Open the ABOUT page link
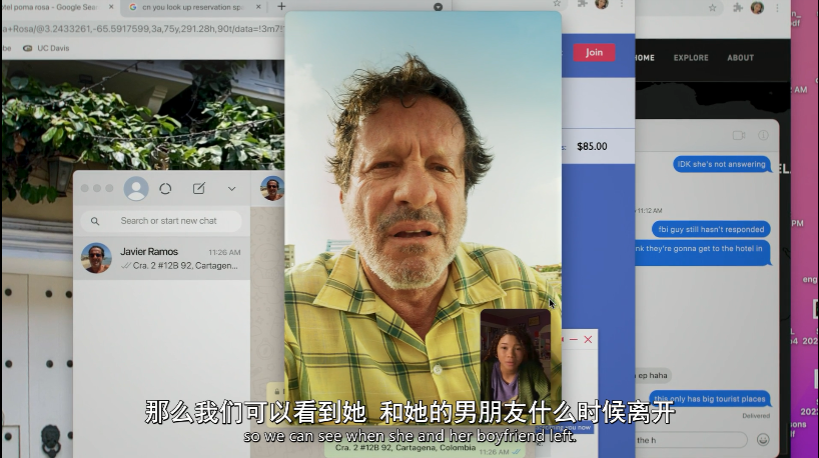 tap(740, 58)
